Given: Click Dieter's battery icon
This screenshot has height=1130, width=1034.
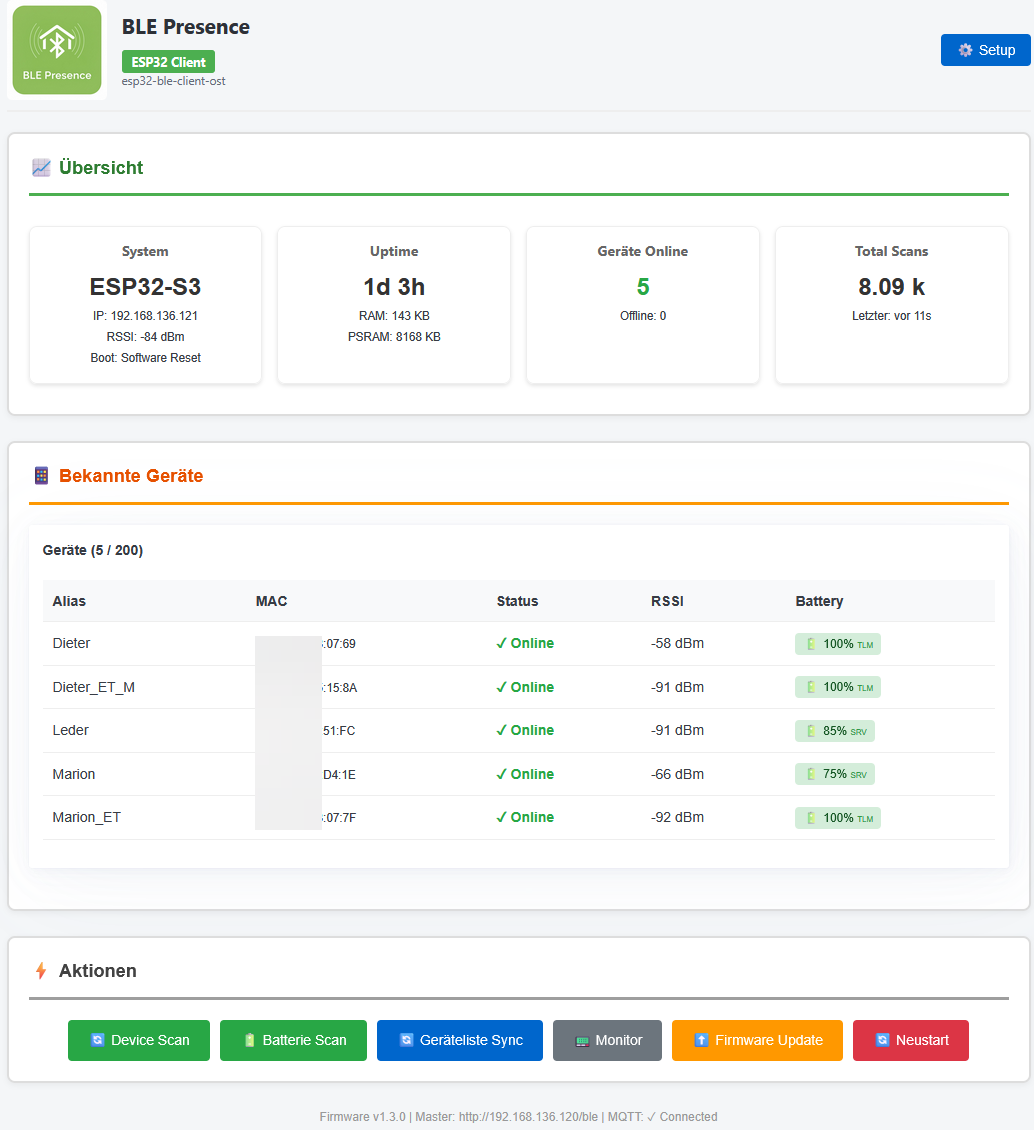Looking at the screenshot, I should tap(811, 644).
